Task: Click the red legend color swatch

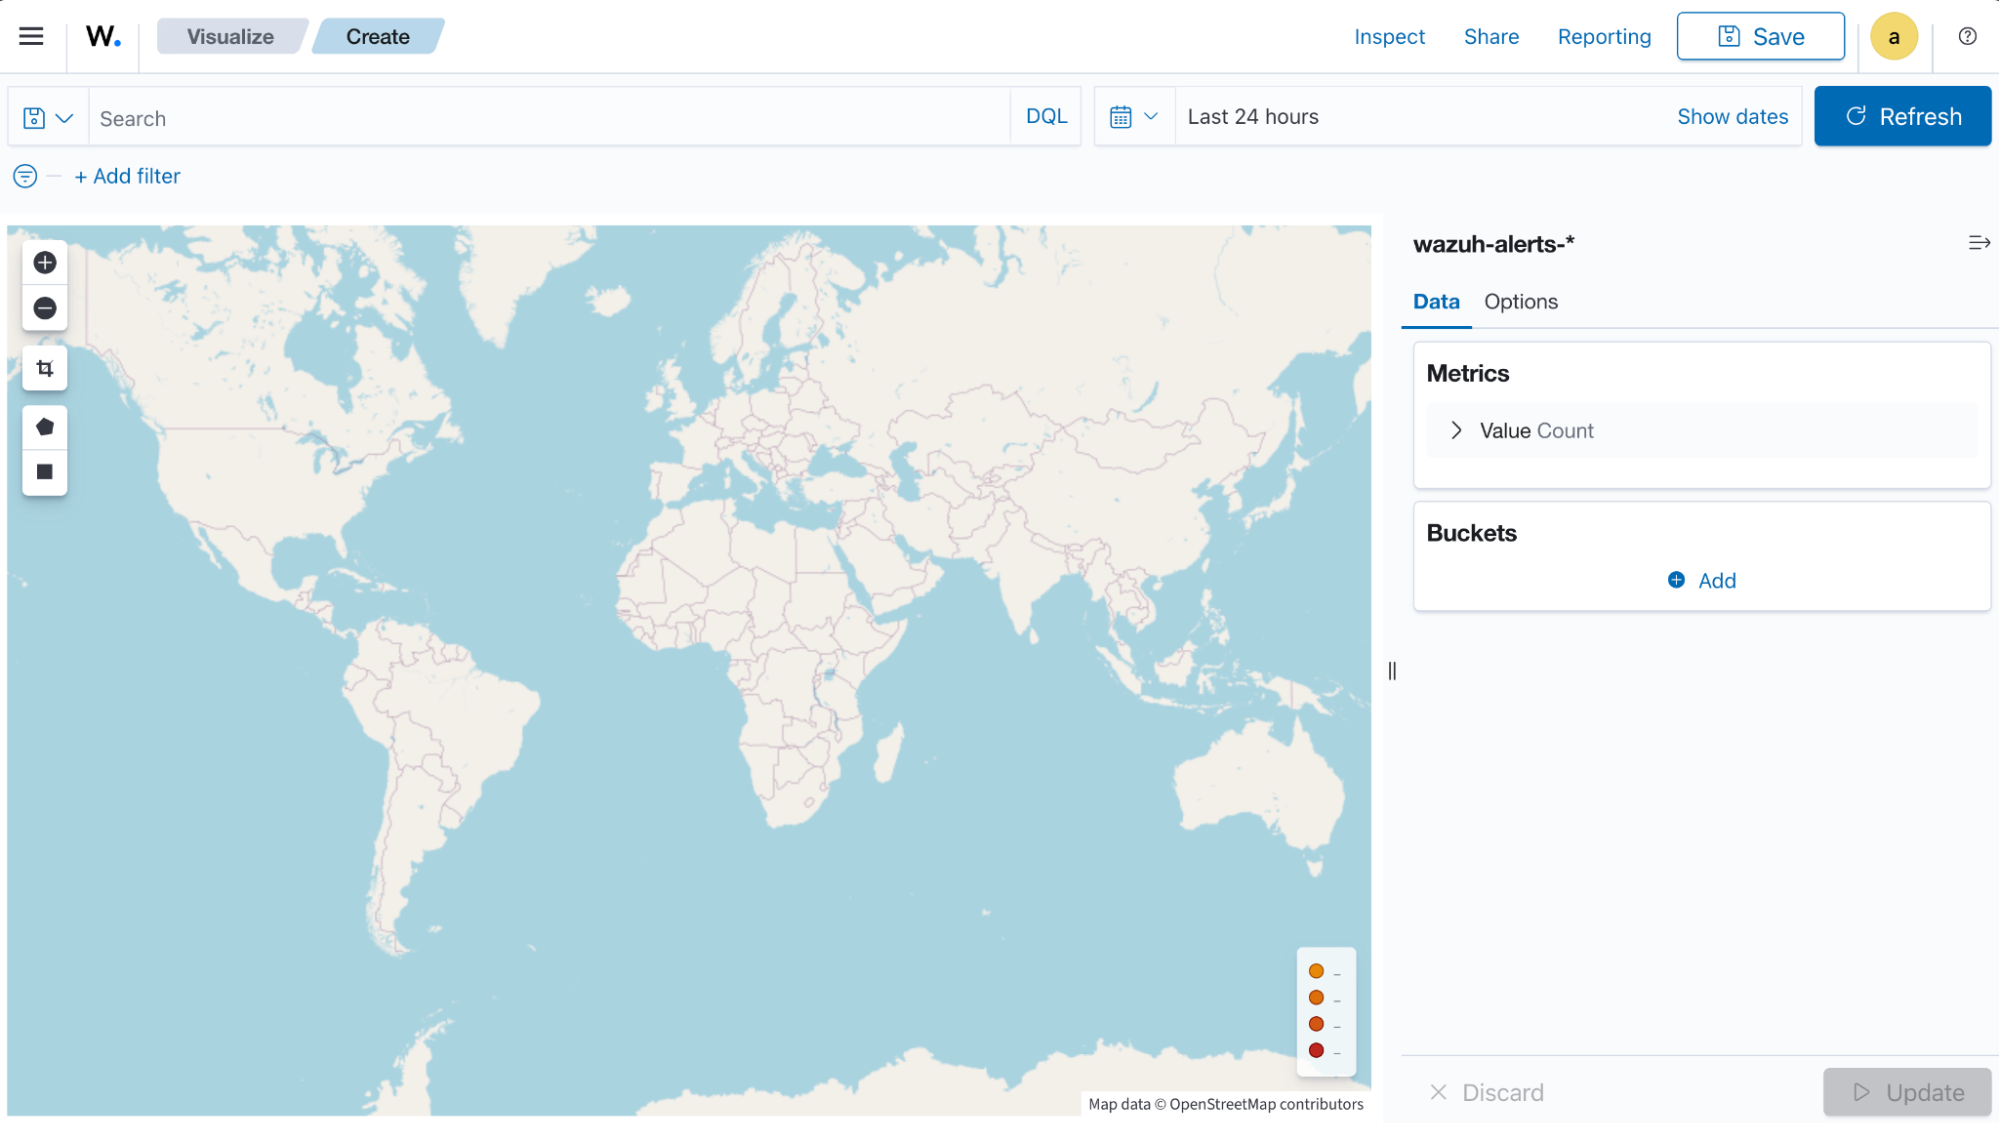Action: coord(1317,1051)
